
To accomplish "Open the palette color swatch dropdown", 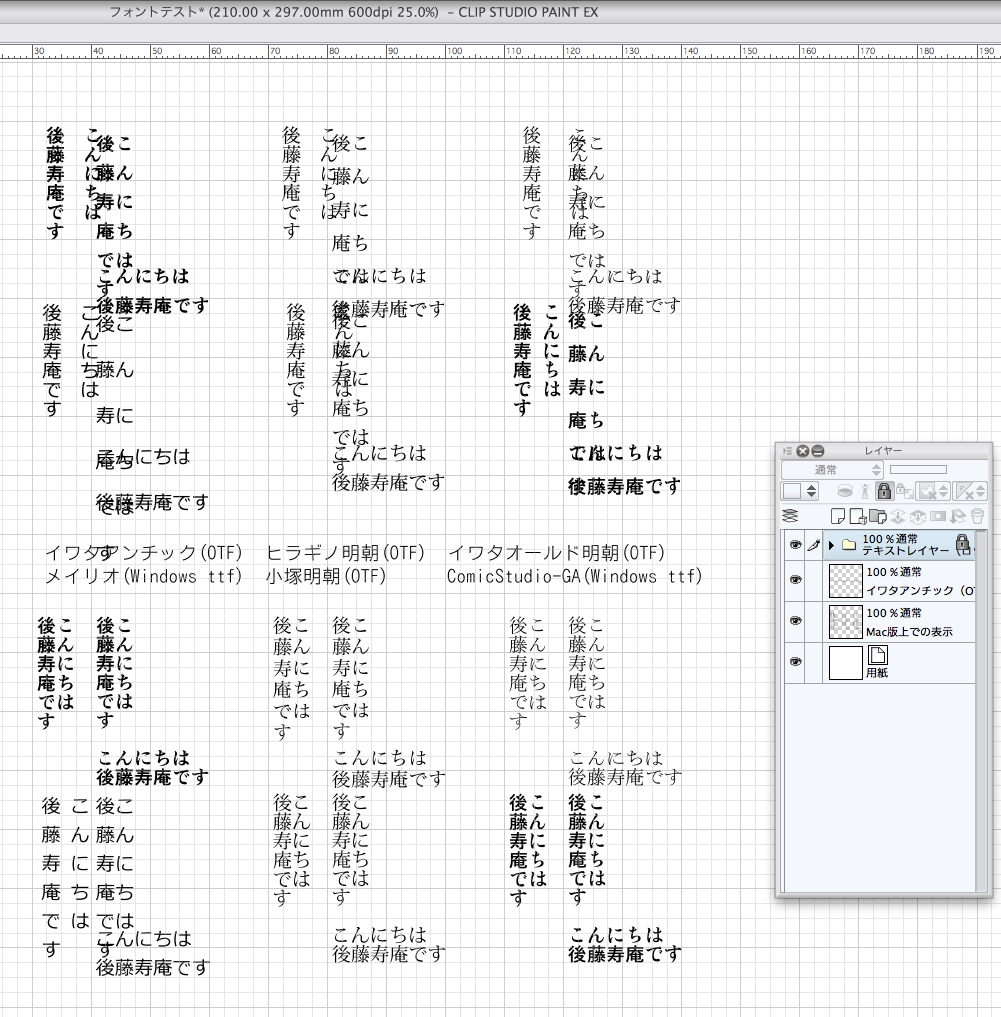I will point(799,491).
